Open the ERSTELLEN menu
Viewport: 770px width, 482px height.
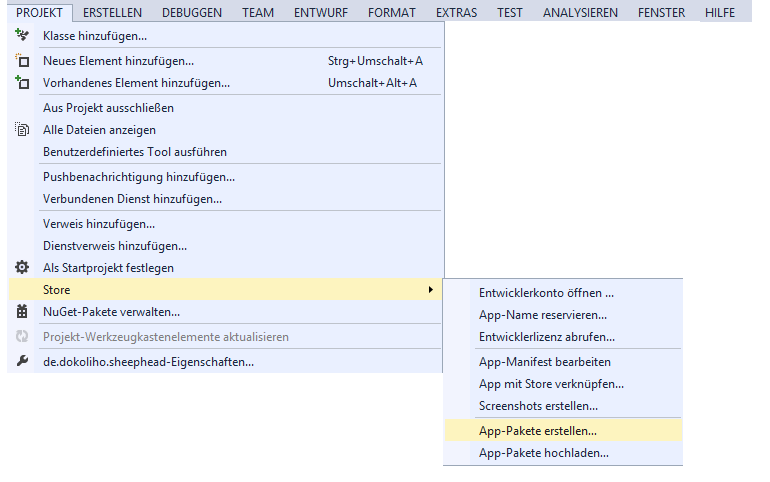click(x=112, y=12)
